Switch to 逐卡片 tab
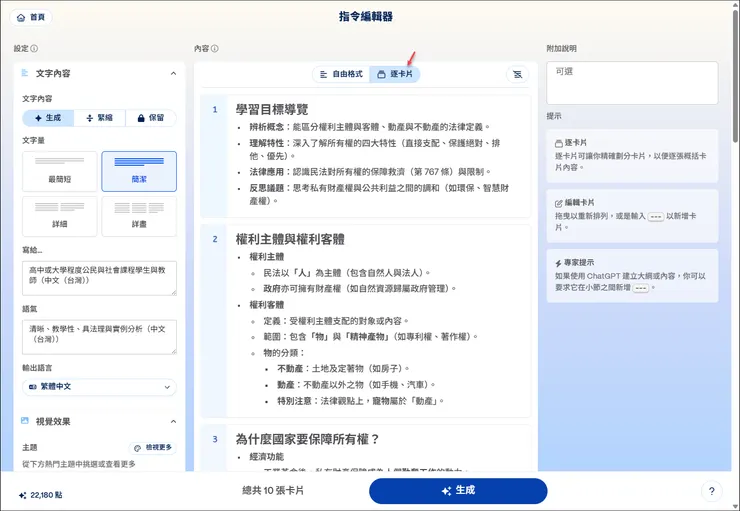The image size is (740, 511). pos(395,74)
